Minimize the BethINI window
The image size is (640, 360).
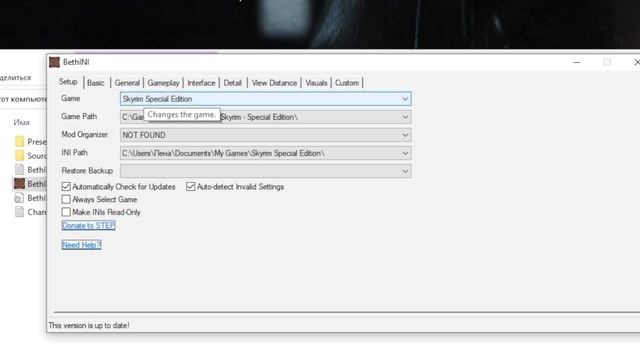(577, 62)
